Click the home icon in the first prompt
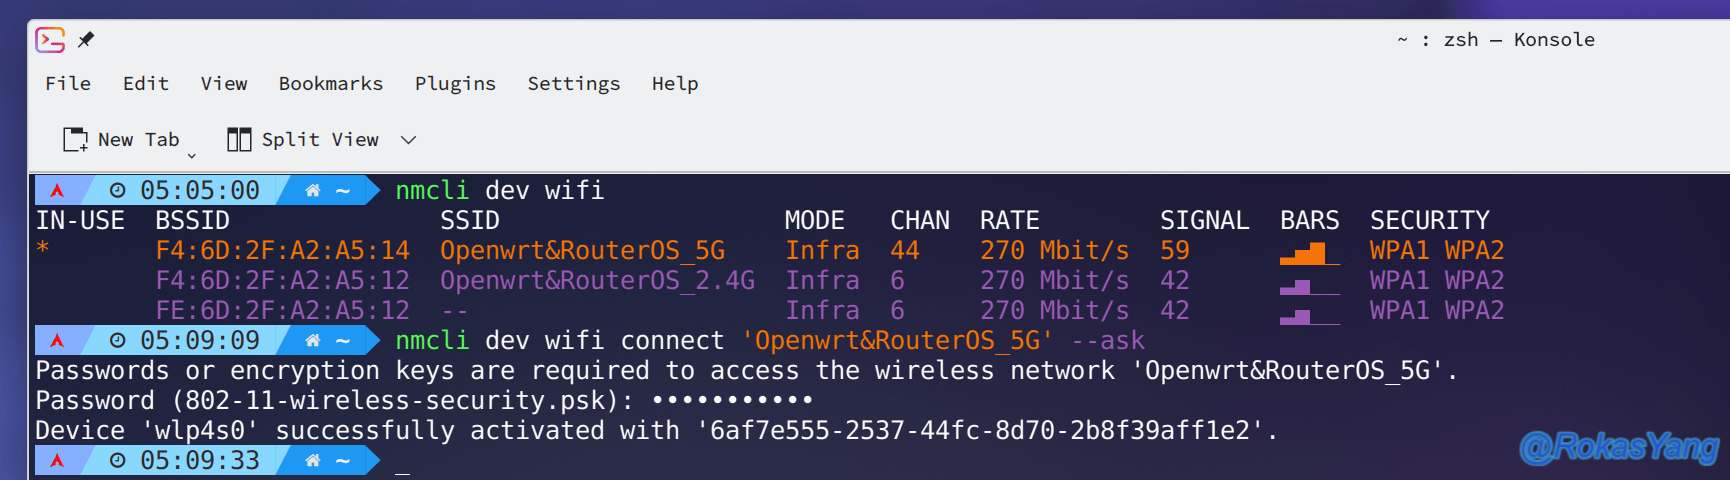 tap(313, 190)
